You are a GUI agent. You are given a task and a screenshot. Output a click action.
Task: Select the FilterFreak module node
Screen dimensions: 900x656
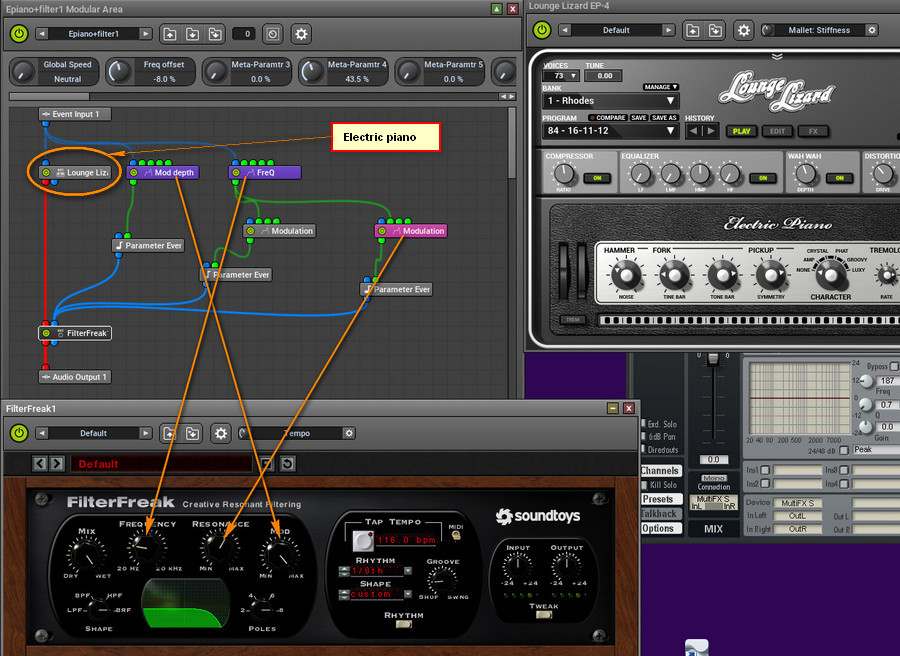(75, 333)
